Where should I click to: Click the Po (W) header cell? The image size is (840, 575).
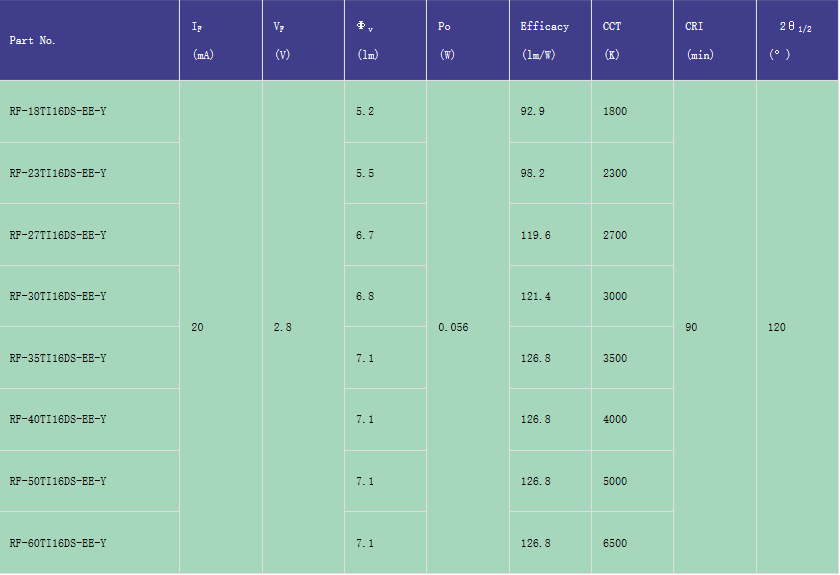(x=468, y=40)
